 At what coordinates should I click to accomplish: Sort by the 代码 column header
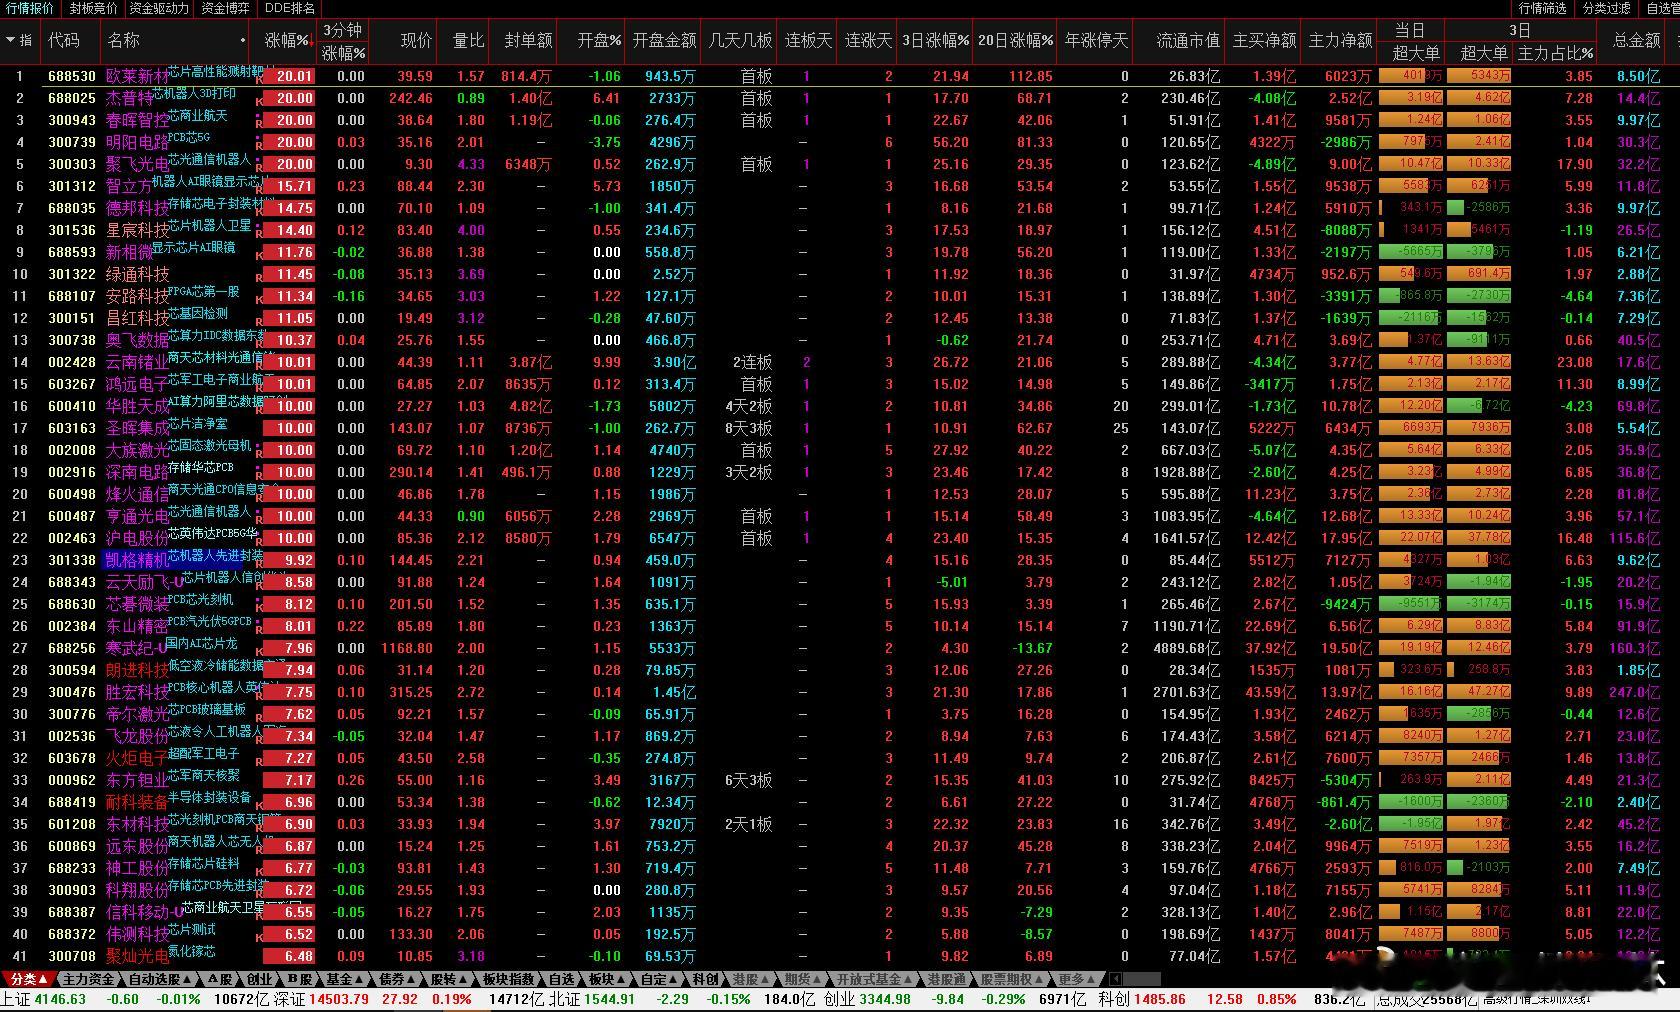coord(64,40)
